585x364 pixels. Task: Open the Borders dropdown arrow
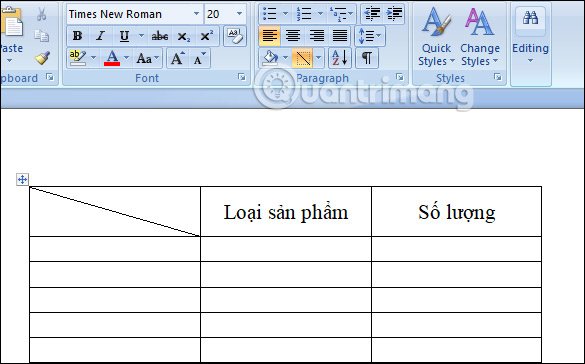pos(318,58)
